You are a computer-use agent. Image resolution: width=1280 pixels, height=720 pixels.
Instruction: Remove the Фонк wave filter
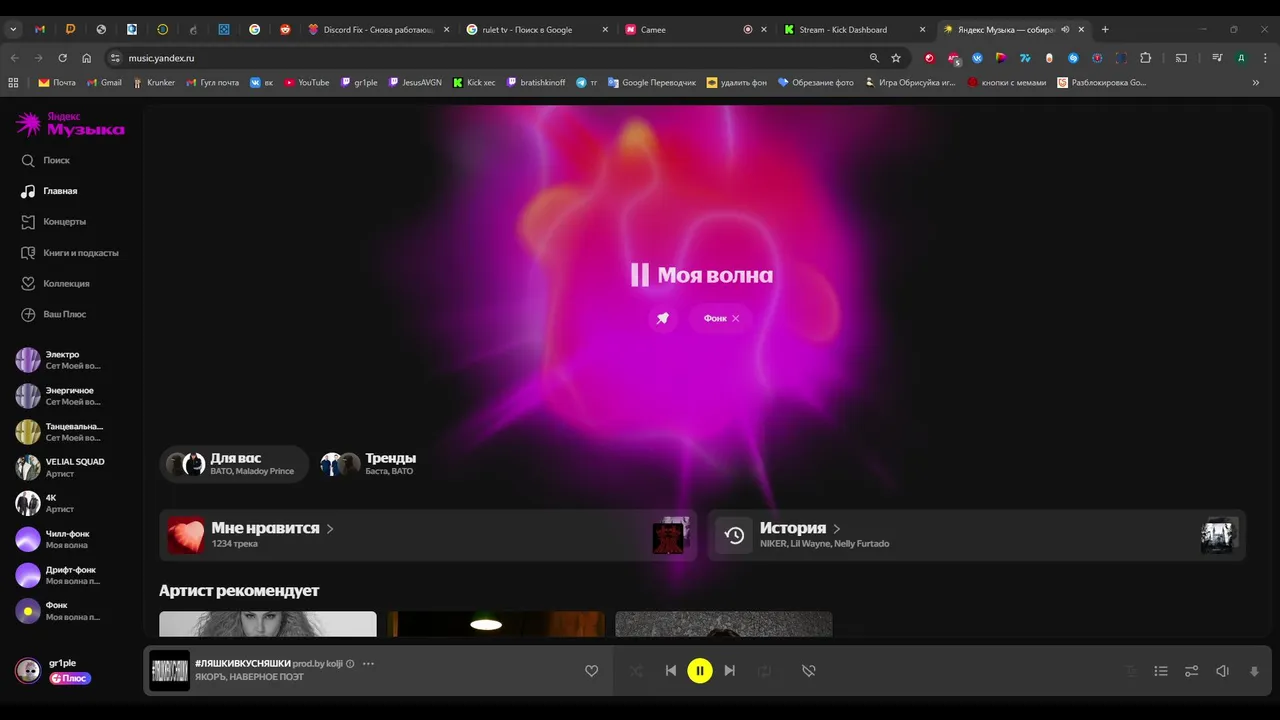pos(735,318)
